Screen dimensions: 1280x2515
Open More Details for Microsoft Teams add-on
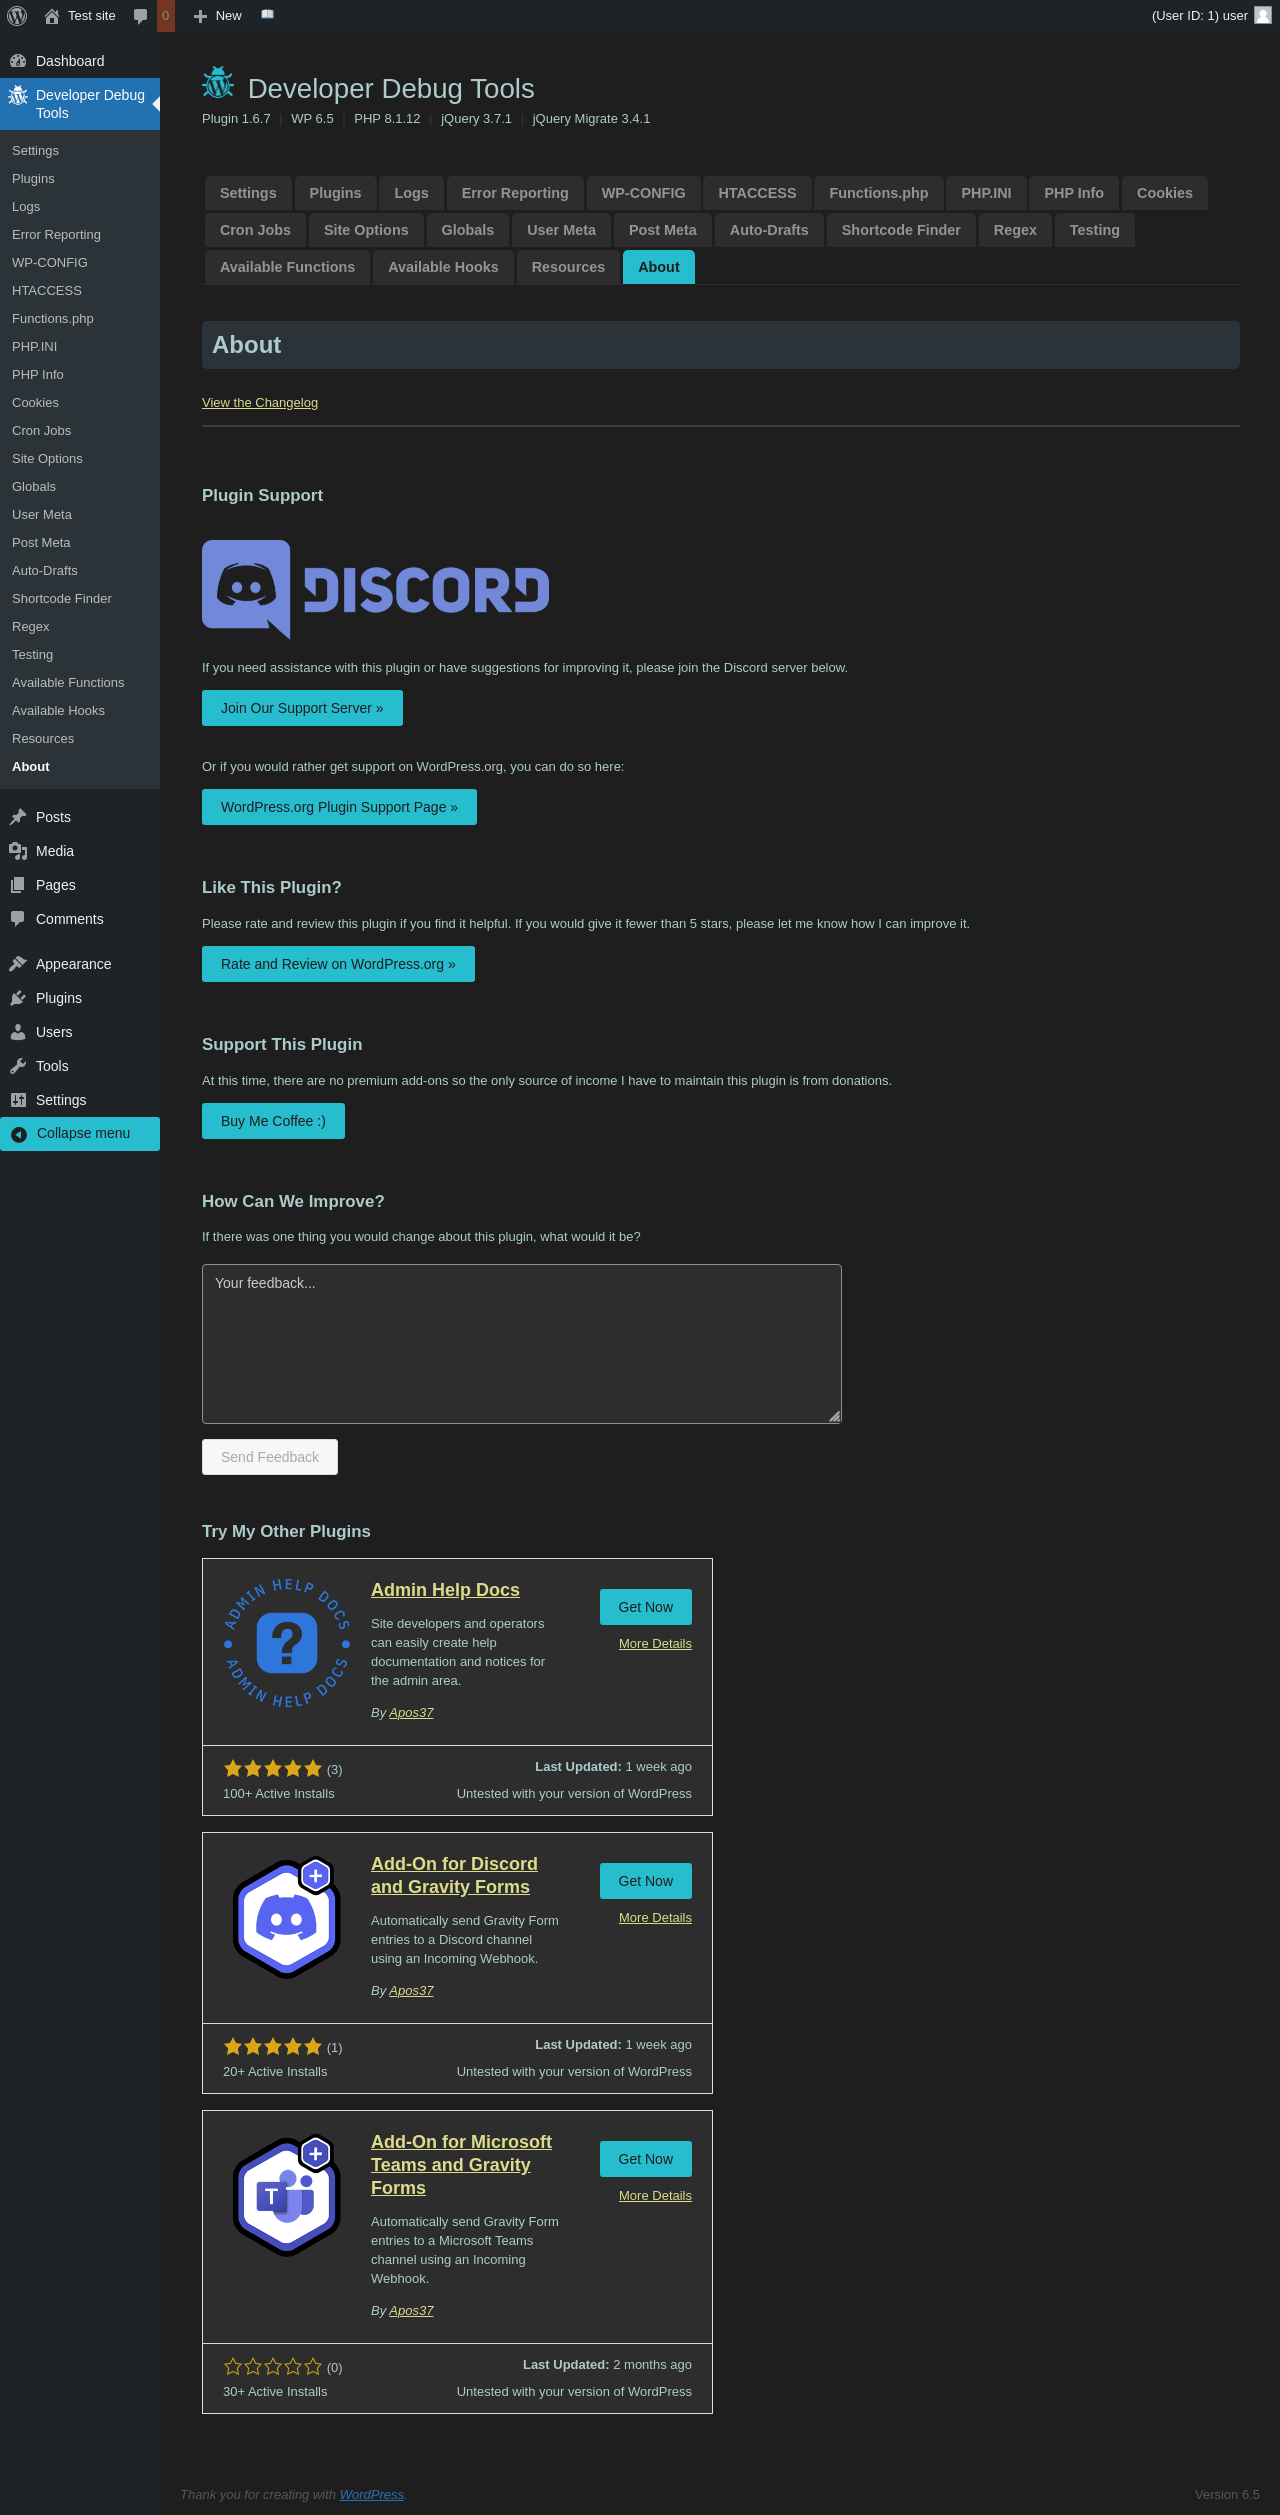pos(655,2196)
